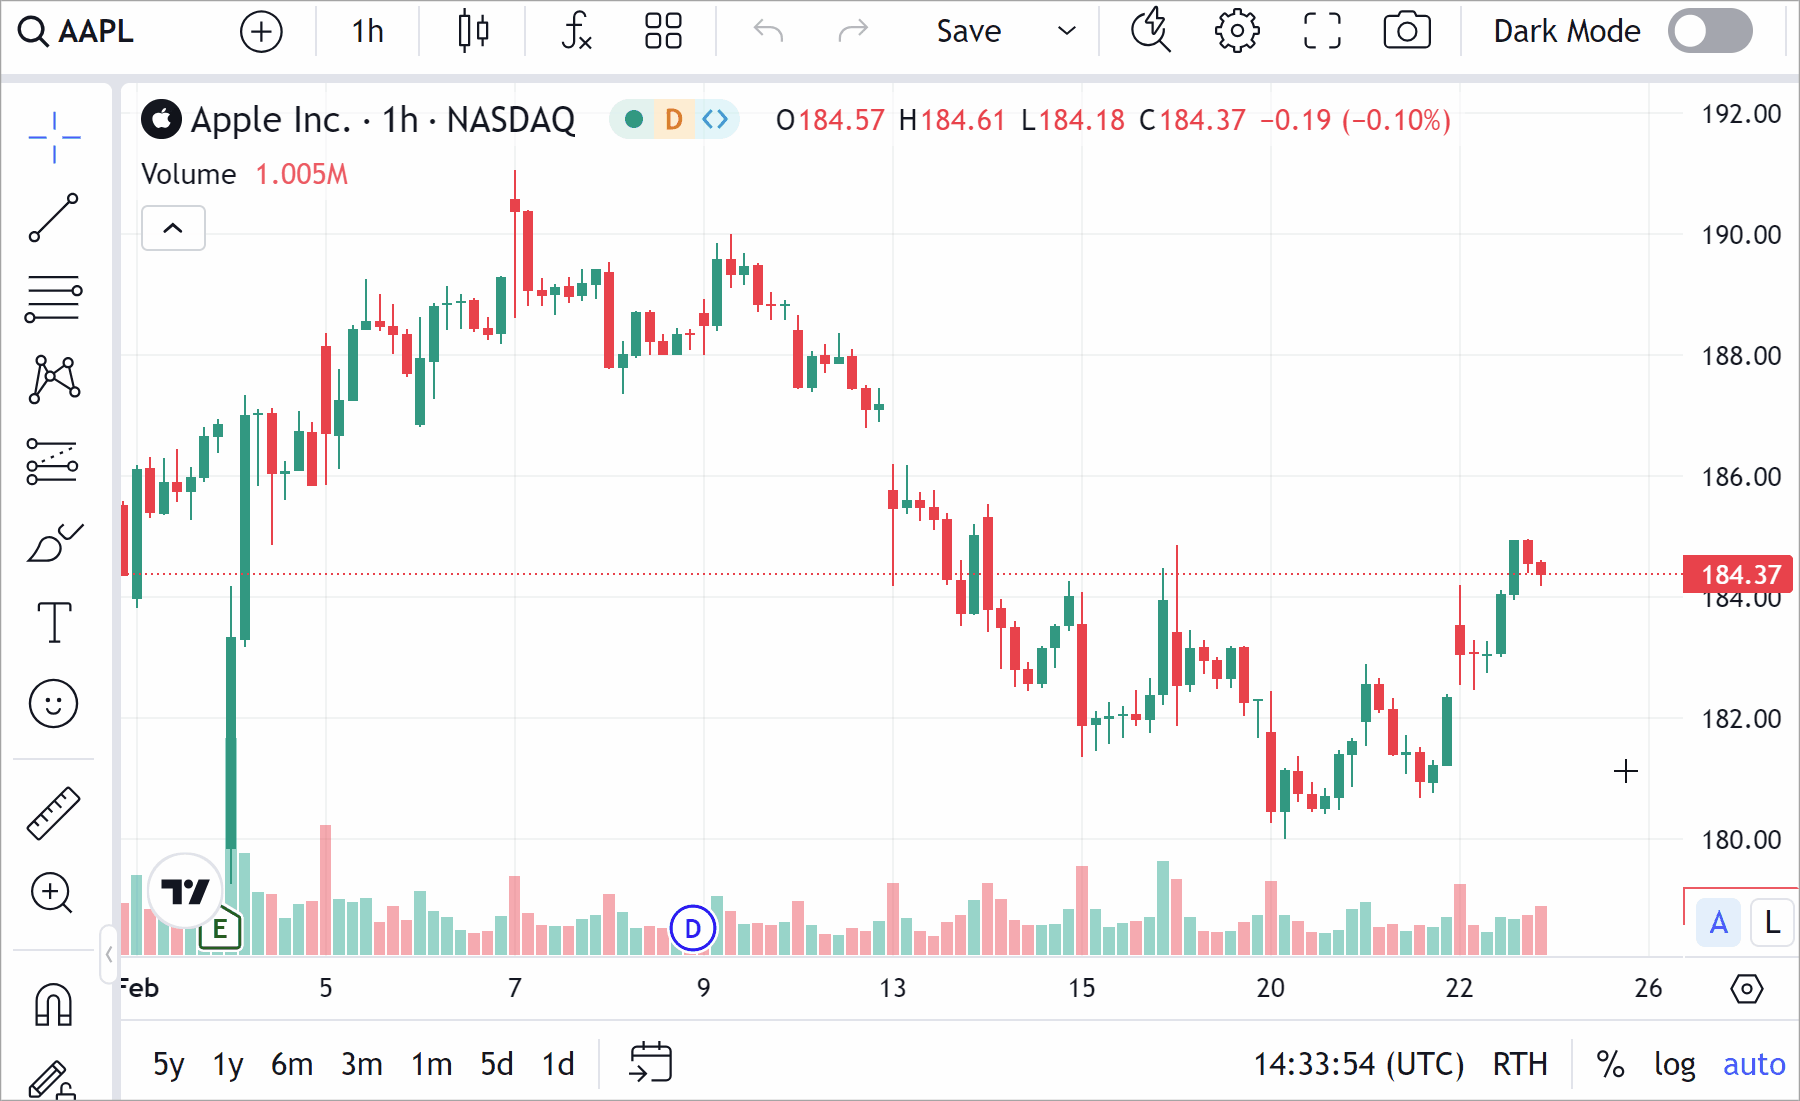This screenshot has width=1800, height=1101.
Task: Select the text annotation tool
Action: pos(54,622)
